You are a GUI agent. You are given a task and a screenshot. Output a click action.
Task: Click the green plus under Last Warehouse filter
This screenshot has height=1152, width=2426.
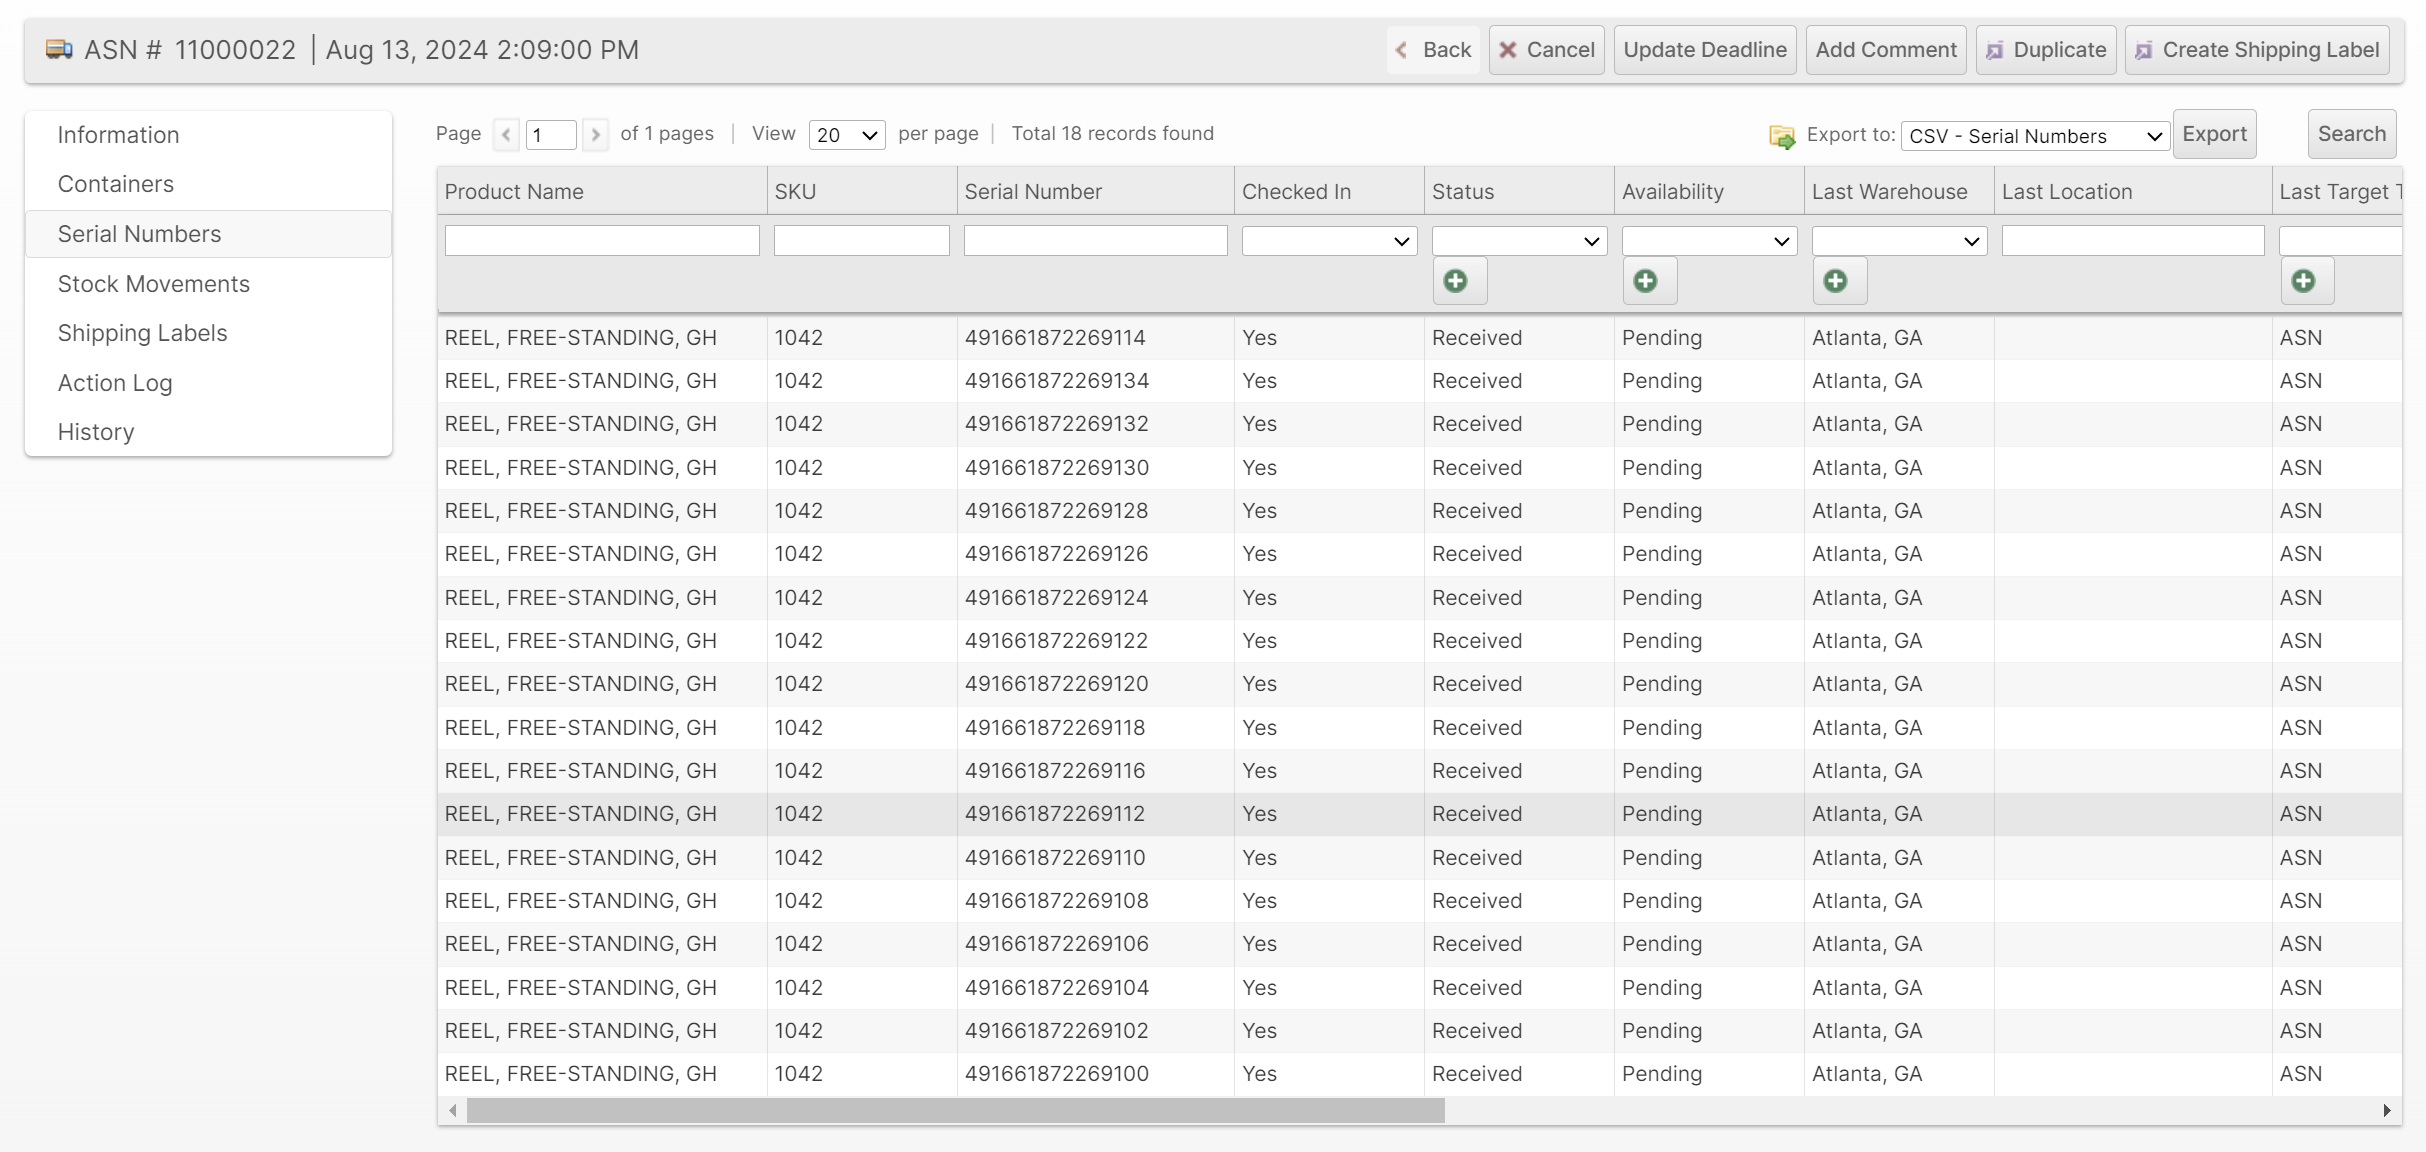tap(1836, 281)
